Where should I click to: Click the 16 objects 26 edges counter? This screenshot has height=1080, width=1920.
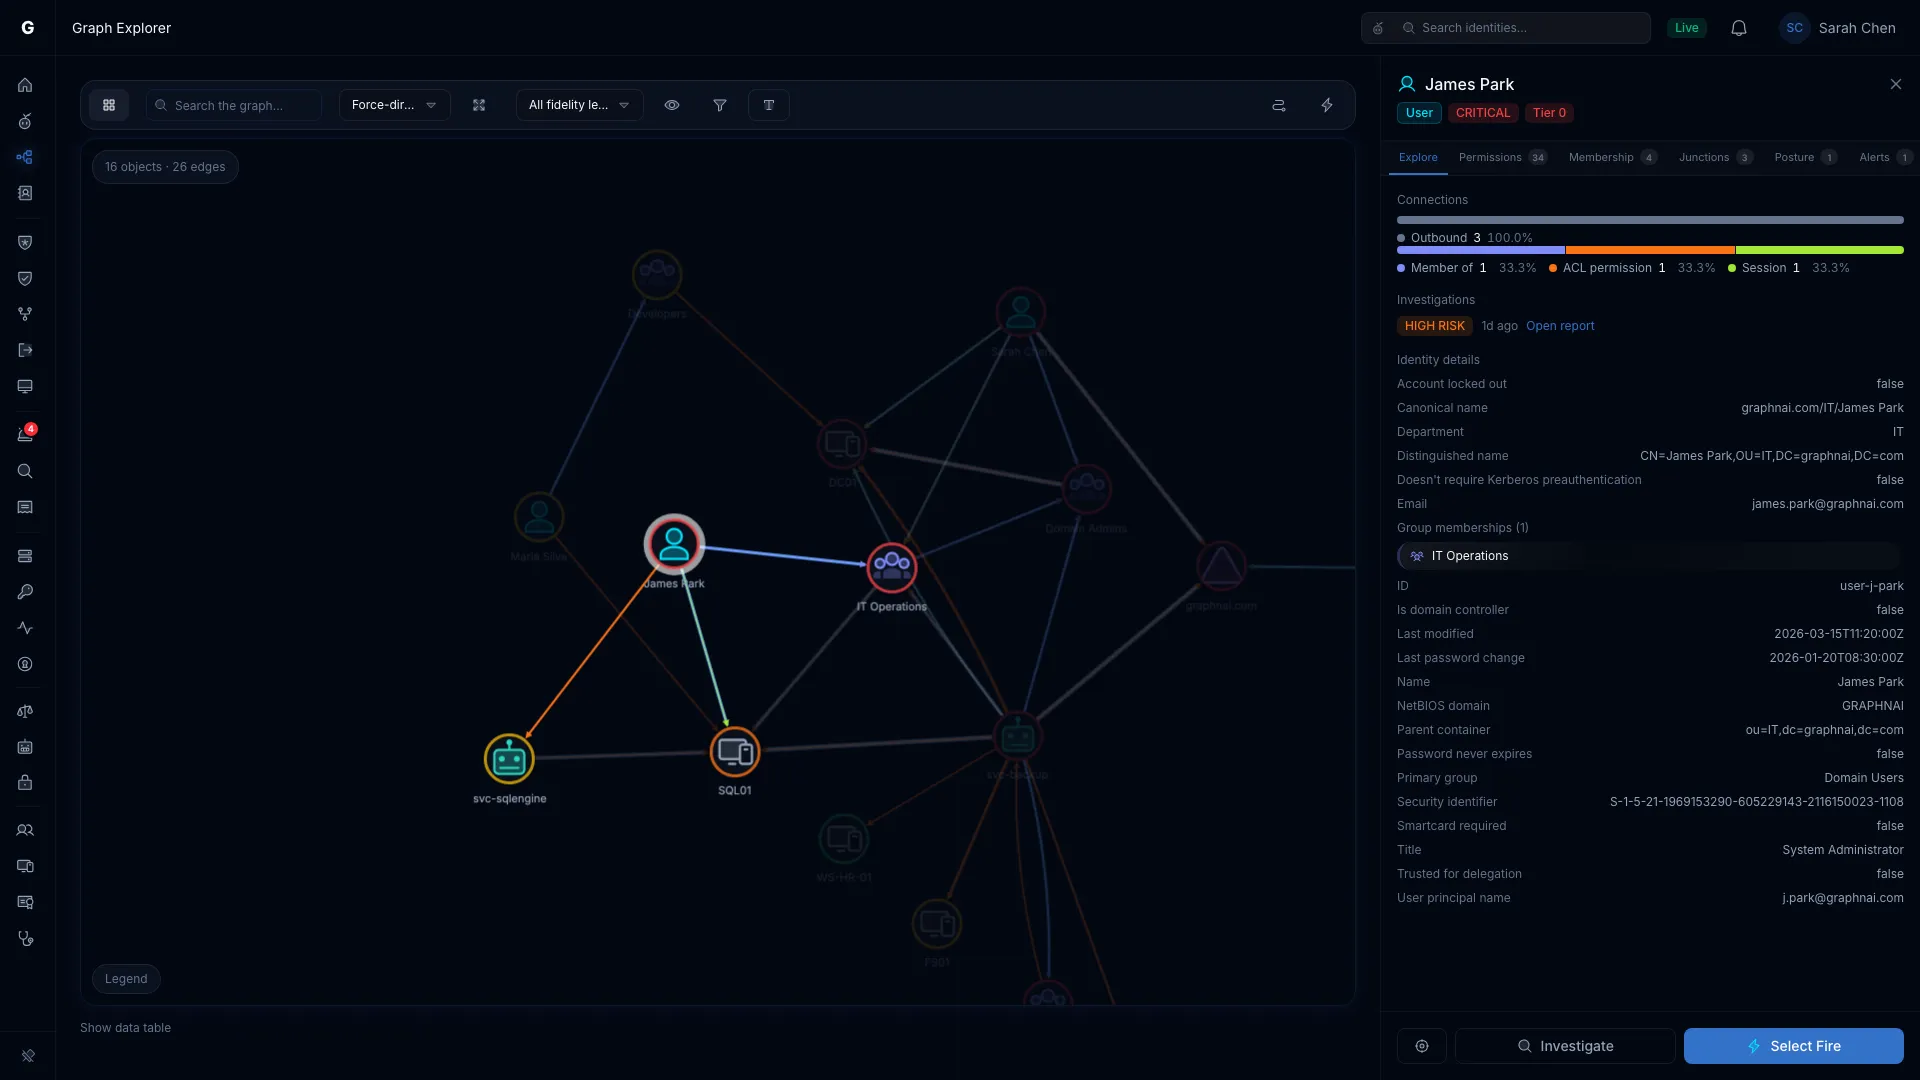point(165,167)
